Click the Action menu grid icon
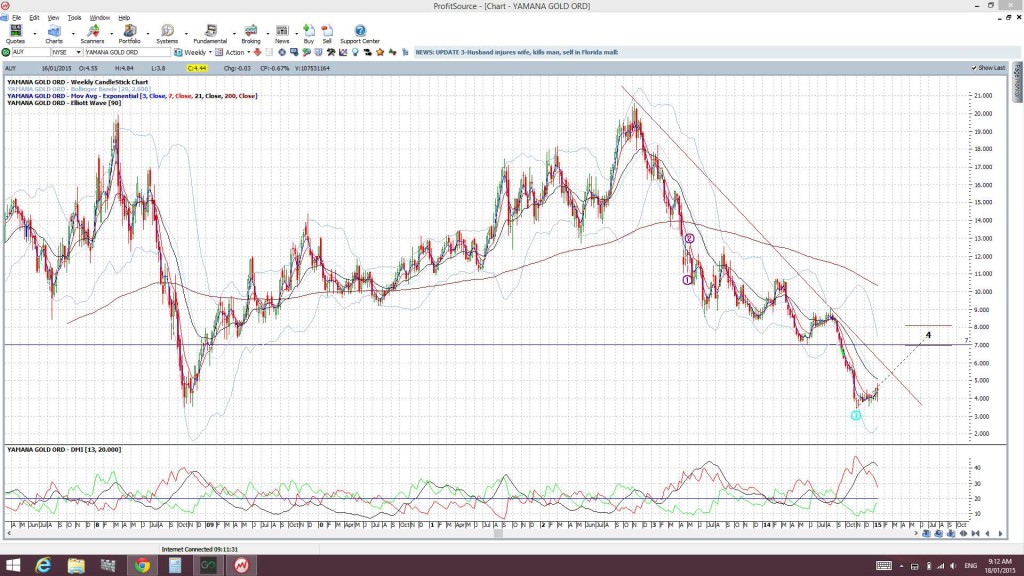This screenshot has height=576, width=1024. click(219, 52)
